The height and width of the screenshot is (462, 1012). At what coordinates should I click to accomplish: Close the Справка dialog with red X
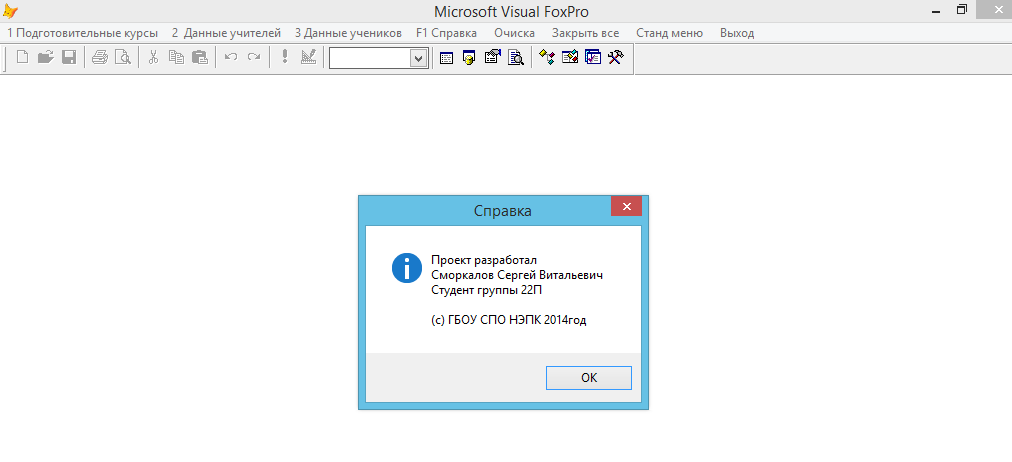pyautogui.click(x=626, y=206)
